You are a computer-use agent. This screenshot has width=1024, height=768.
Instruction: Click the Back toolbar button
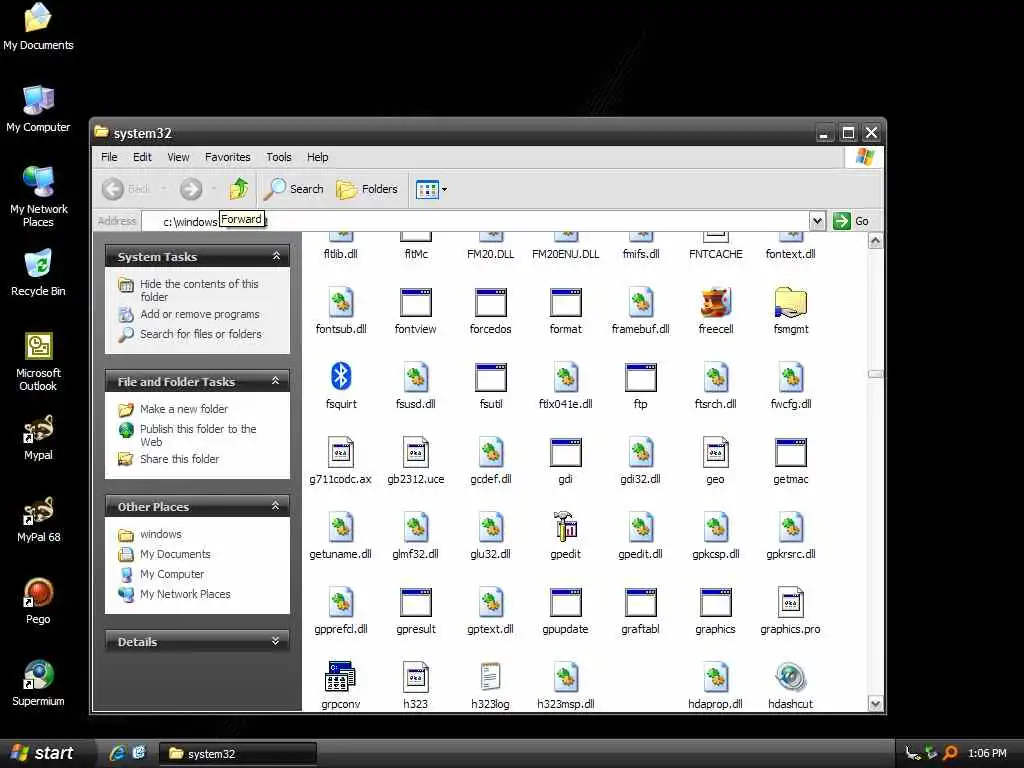coord(127,189)
